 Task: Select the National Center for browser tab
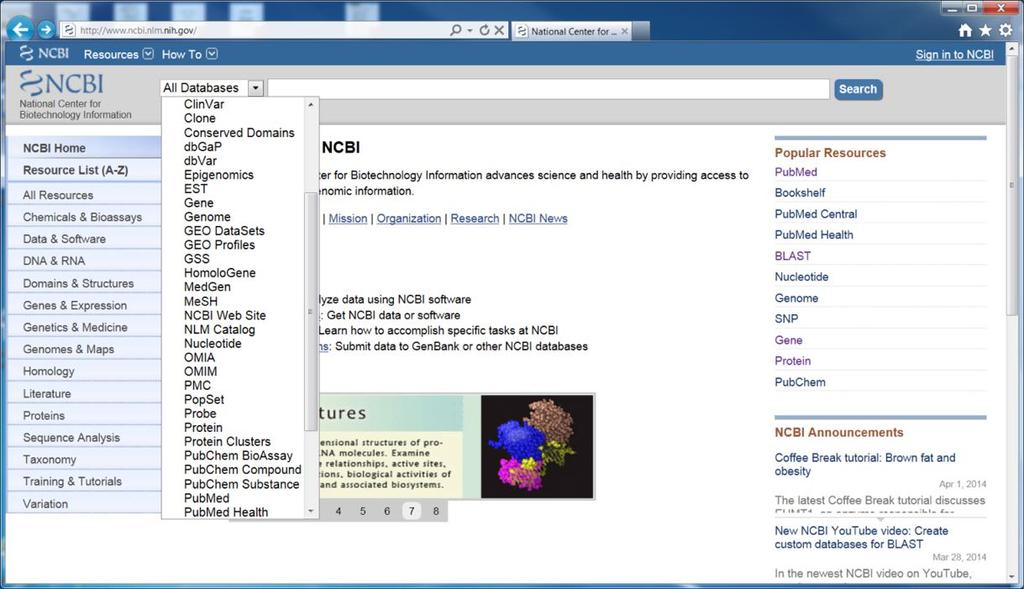click(x=569, y=31)
